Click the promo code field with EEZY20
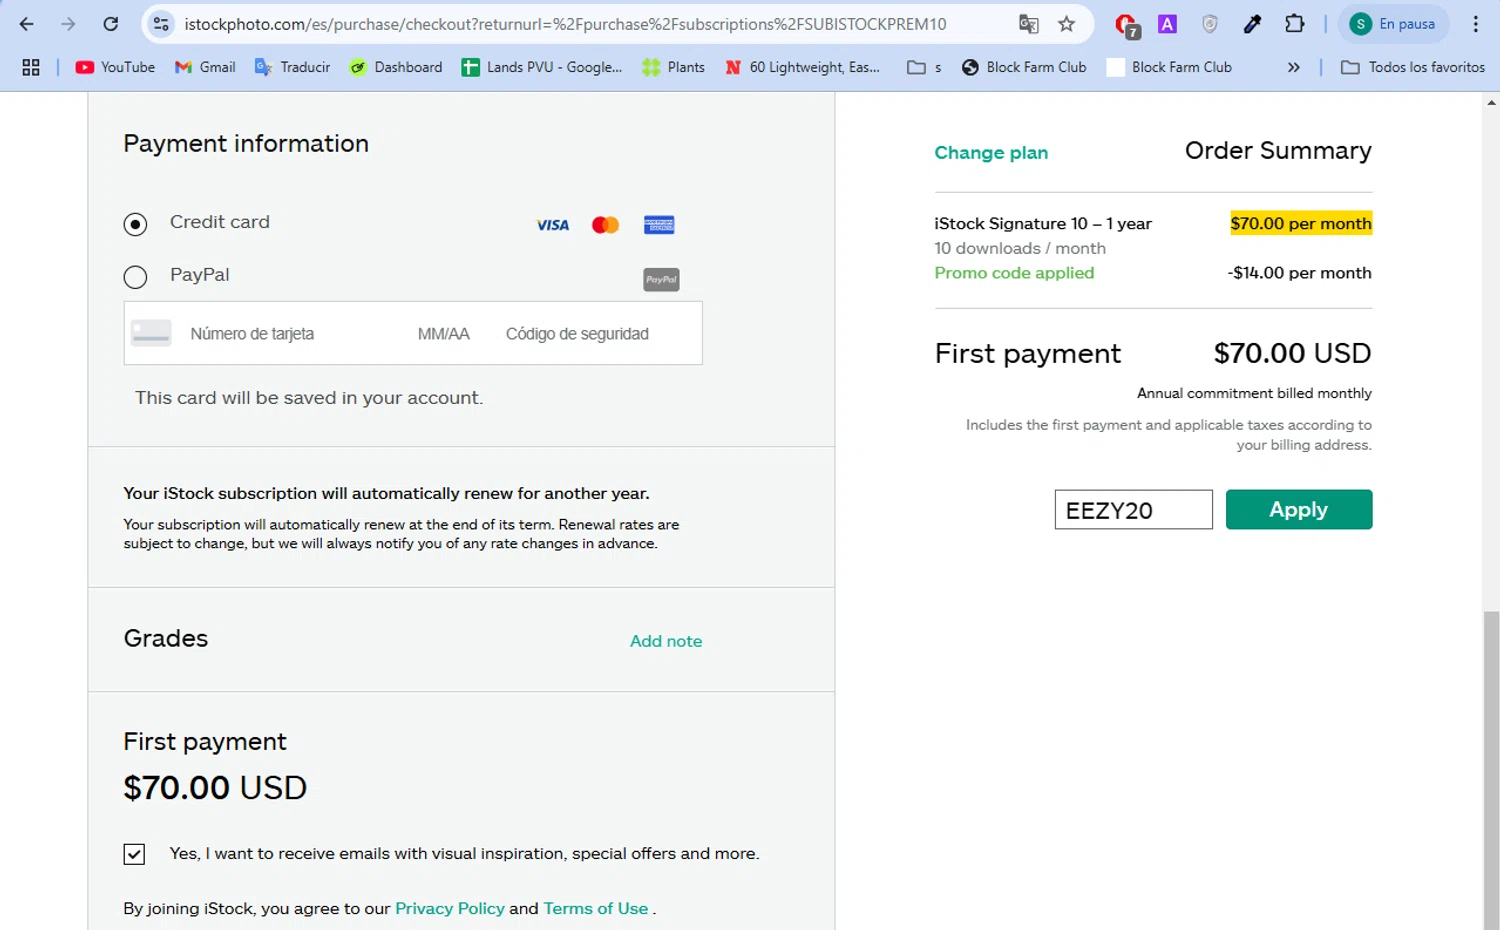Image resolution: width=1500 pixels, height=930 pixels. (x=1133, y=510)
